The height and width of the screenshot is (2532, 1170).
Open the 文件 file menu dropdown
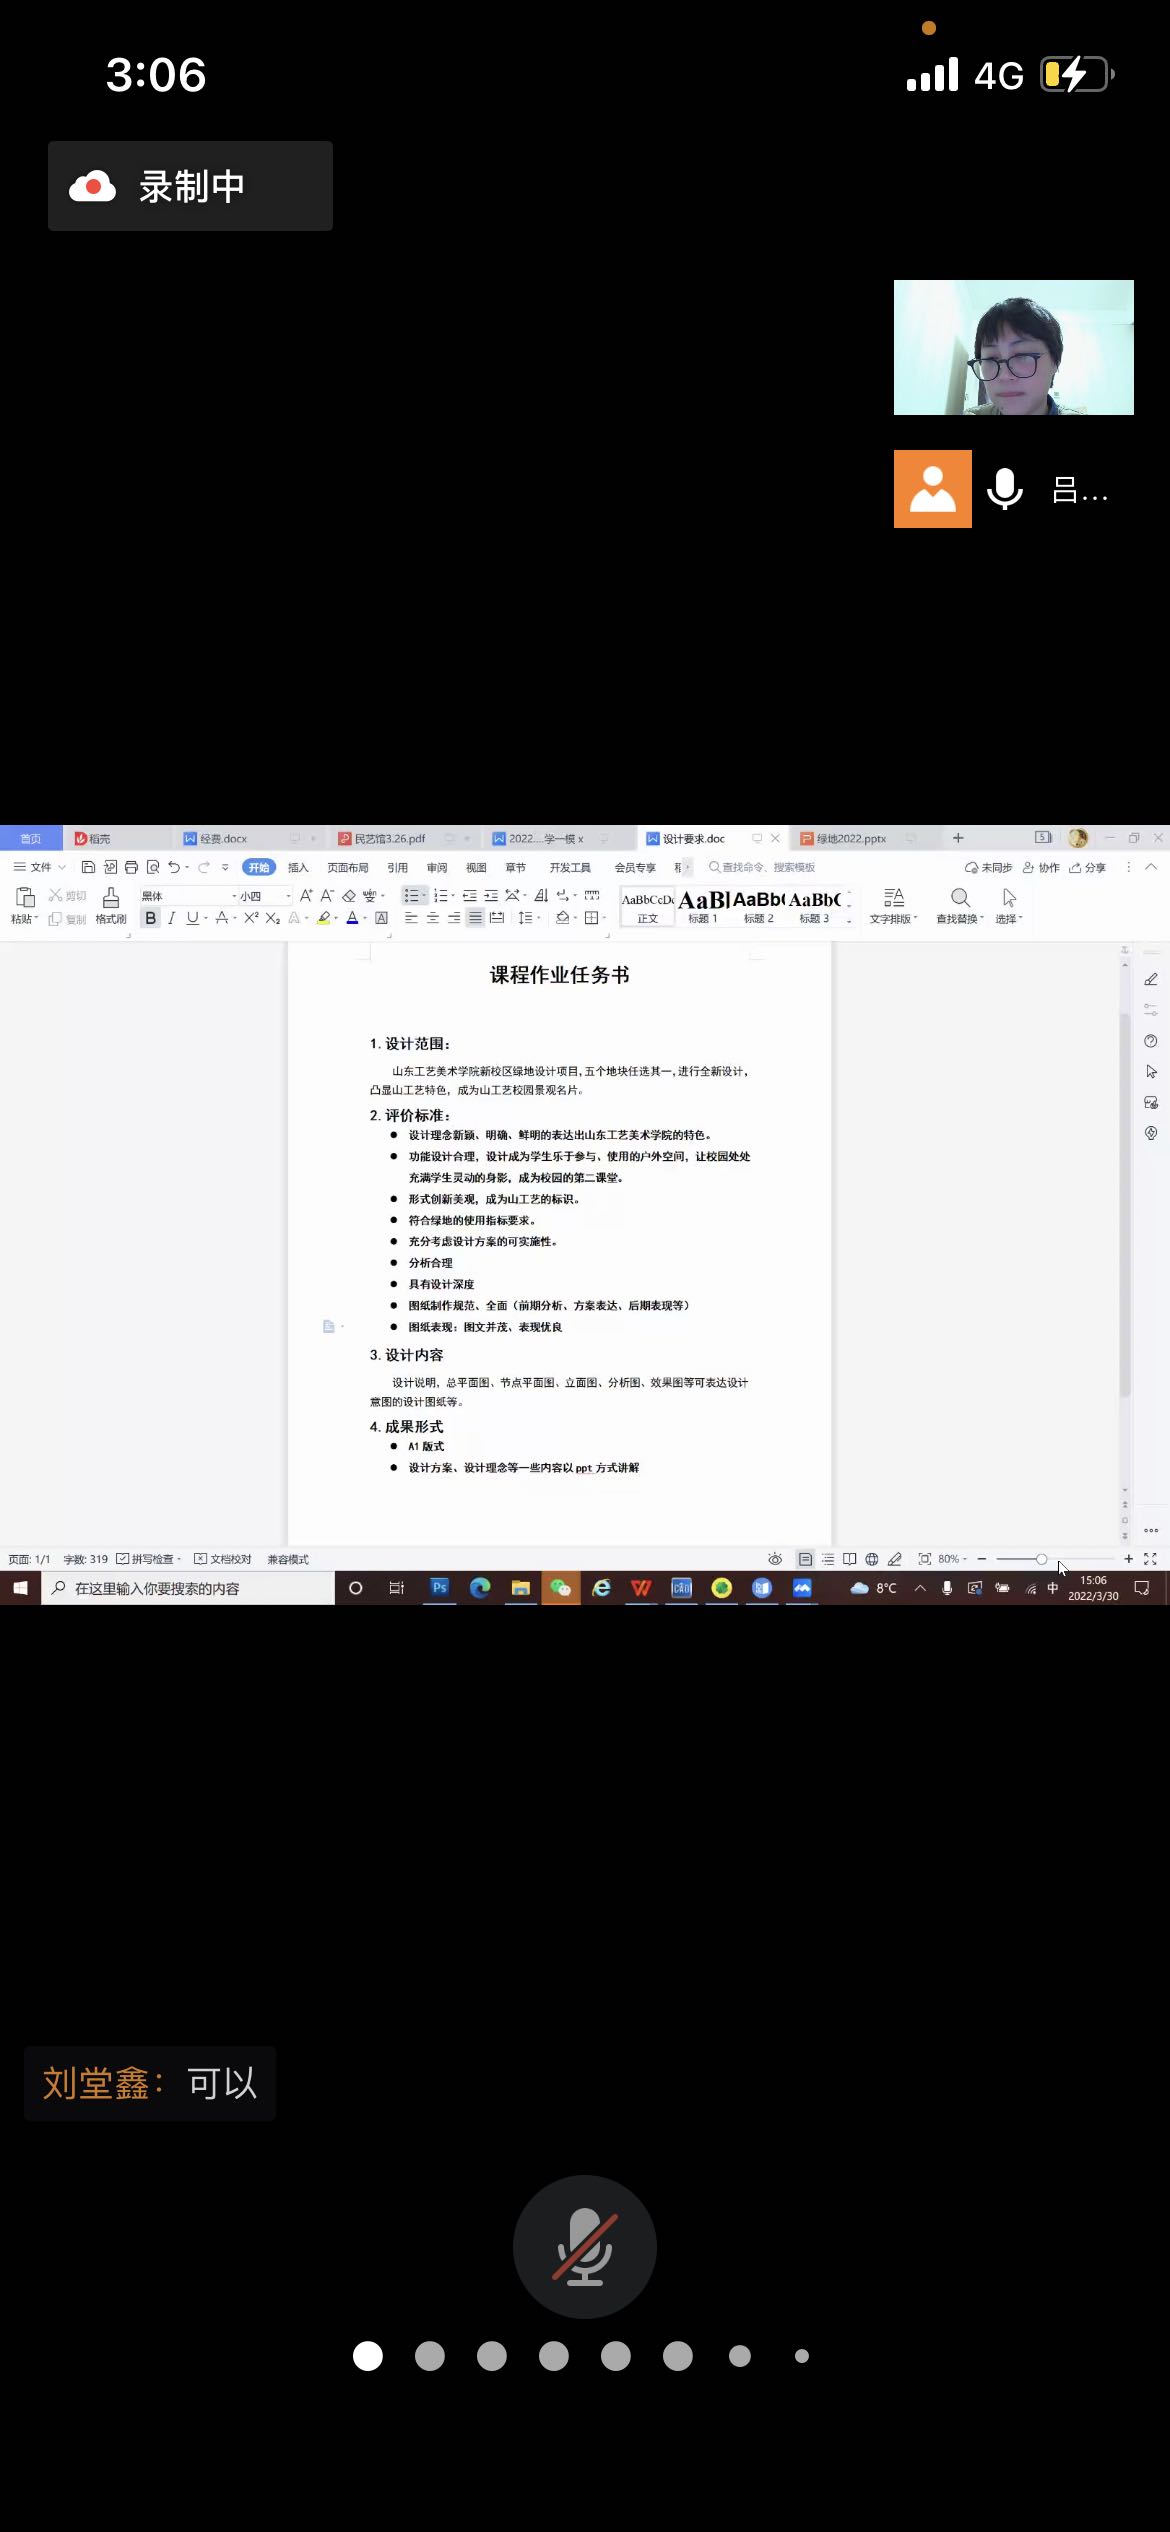coord(40,867)
